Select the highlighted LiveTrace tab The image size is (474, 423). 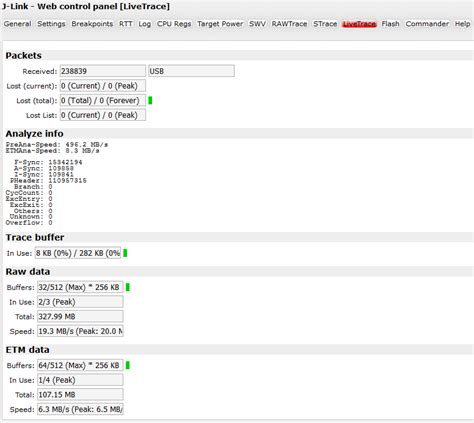tap(359, 24)
